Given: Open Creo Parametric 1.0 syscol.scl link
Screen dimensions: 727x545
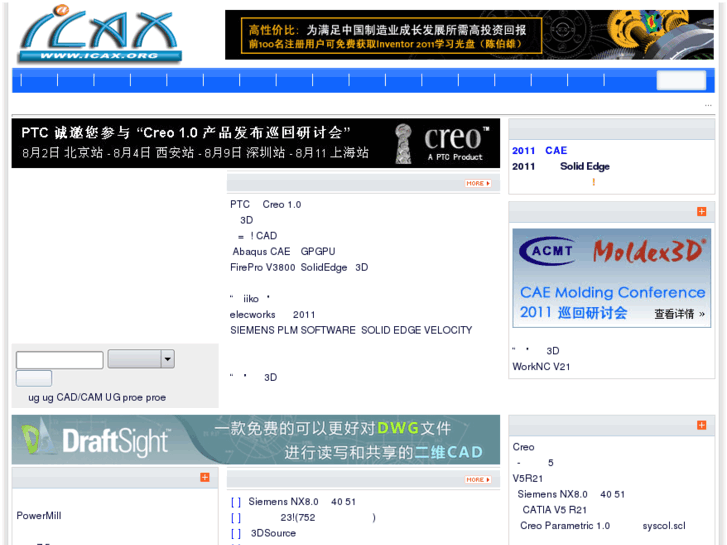Looking at the screenshot, I should click(x=603, y=526).
